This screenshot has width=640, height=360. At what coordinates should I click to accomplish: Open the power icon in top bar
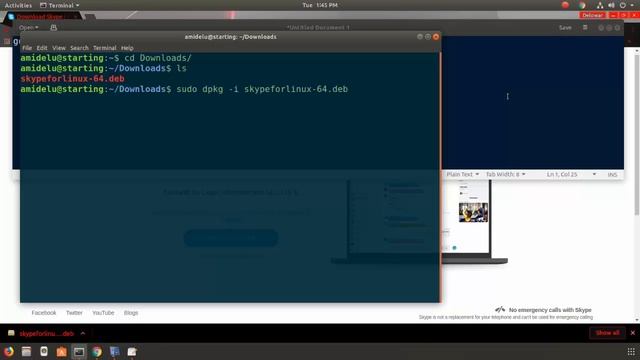pyautogui.click(x=622, y=5)
